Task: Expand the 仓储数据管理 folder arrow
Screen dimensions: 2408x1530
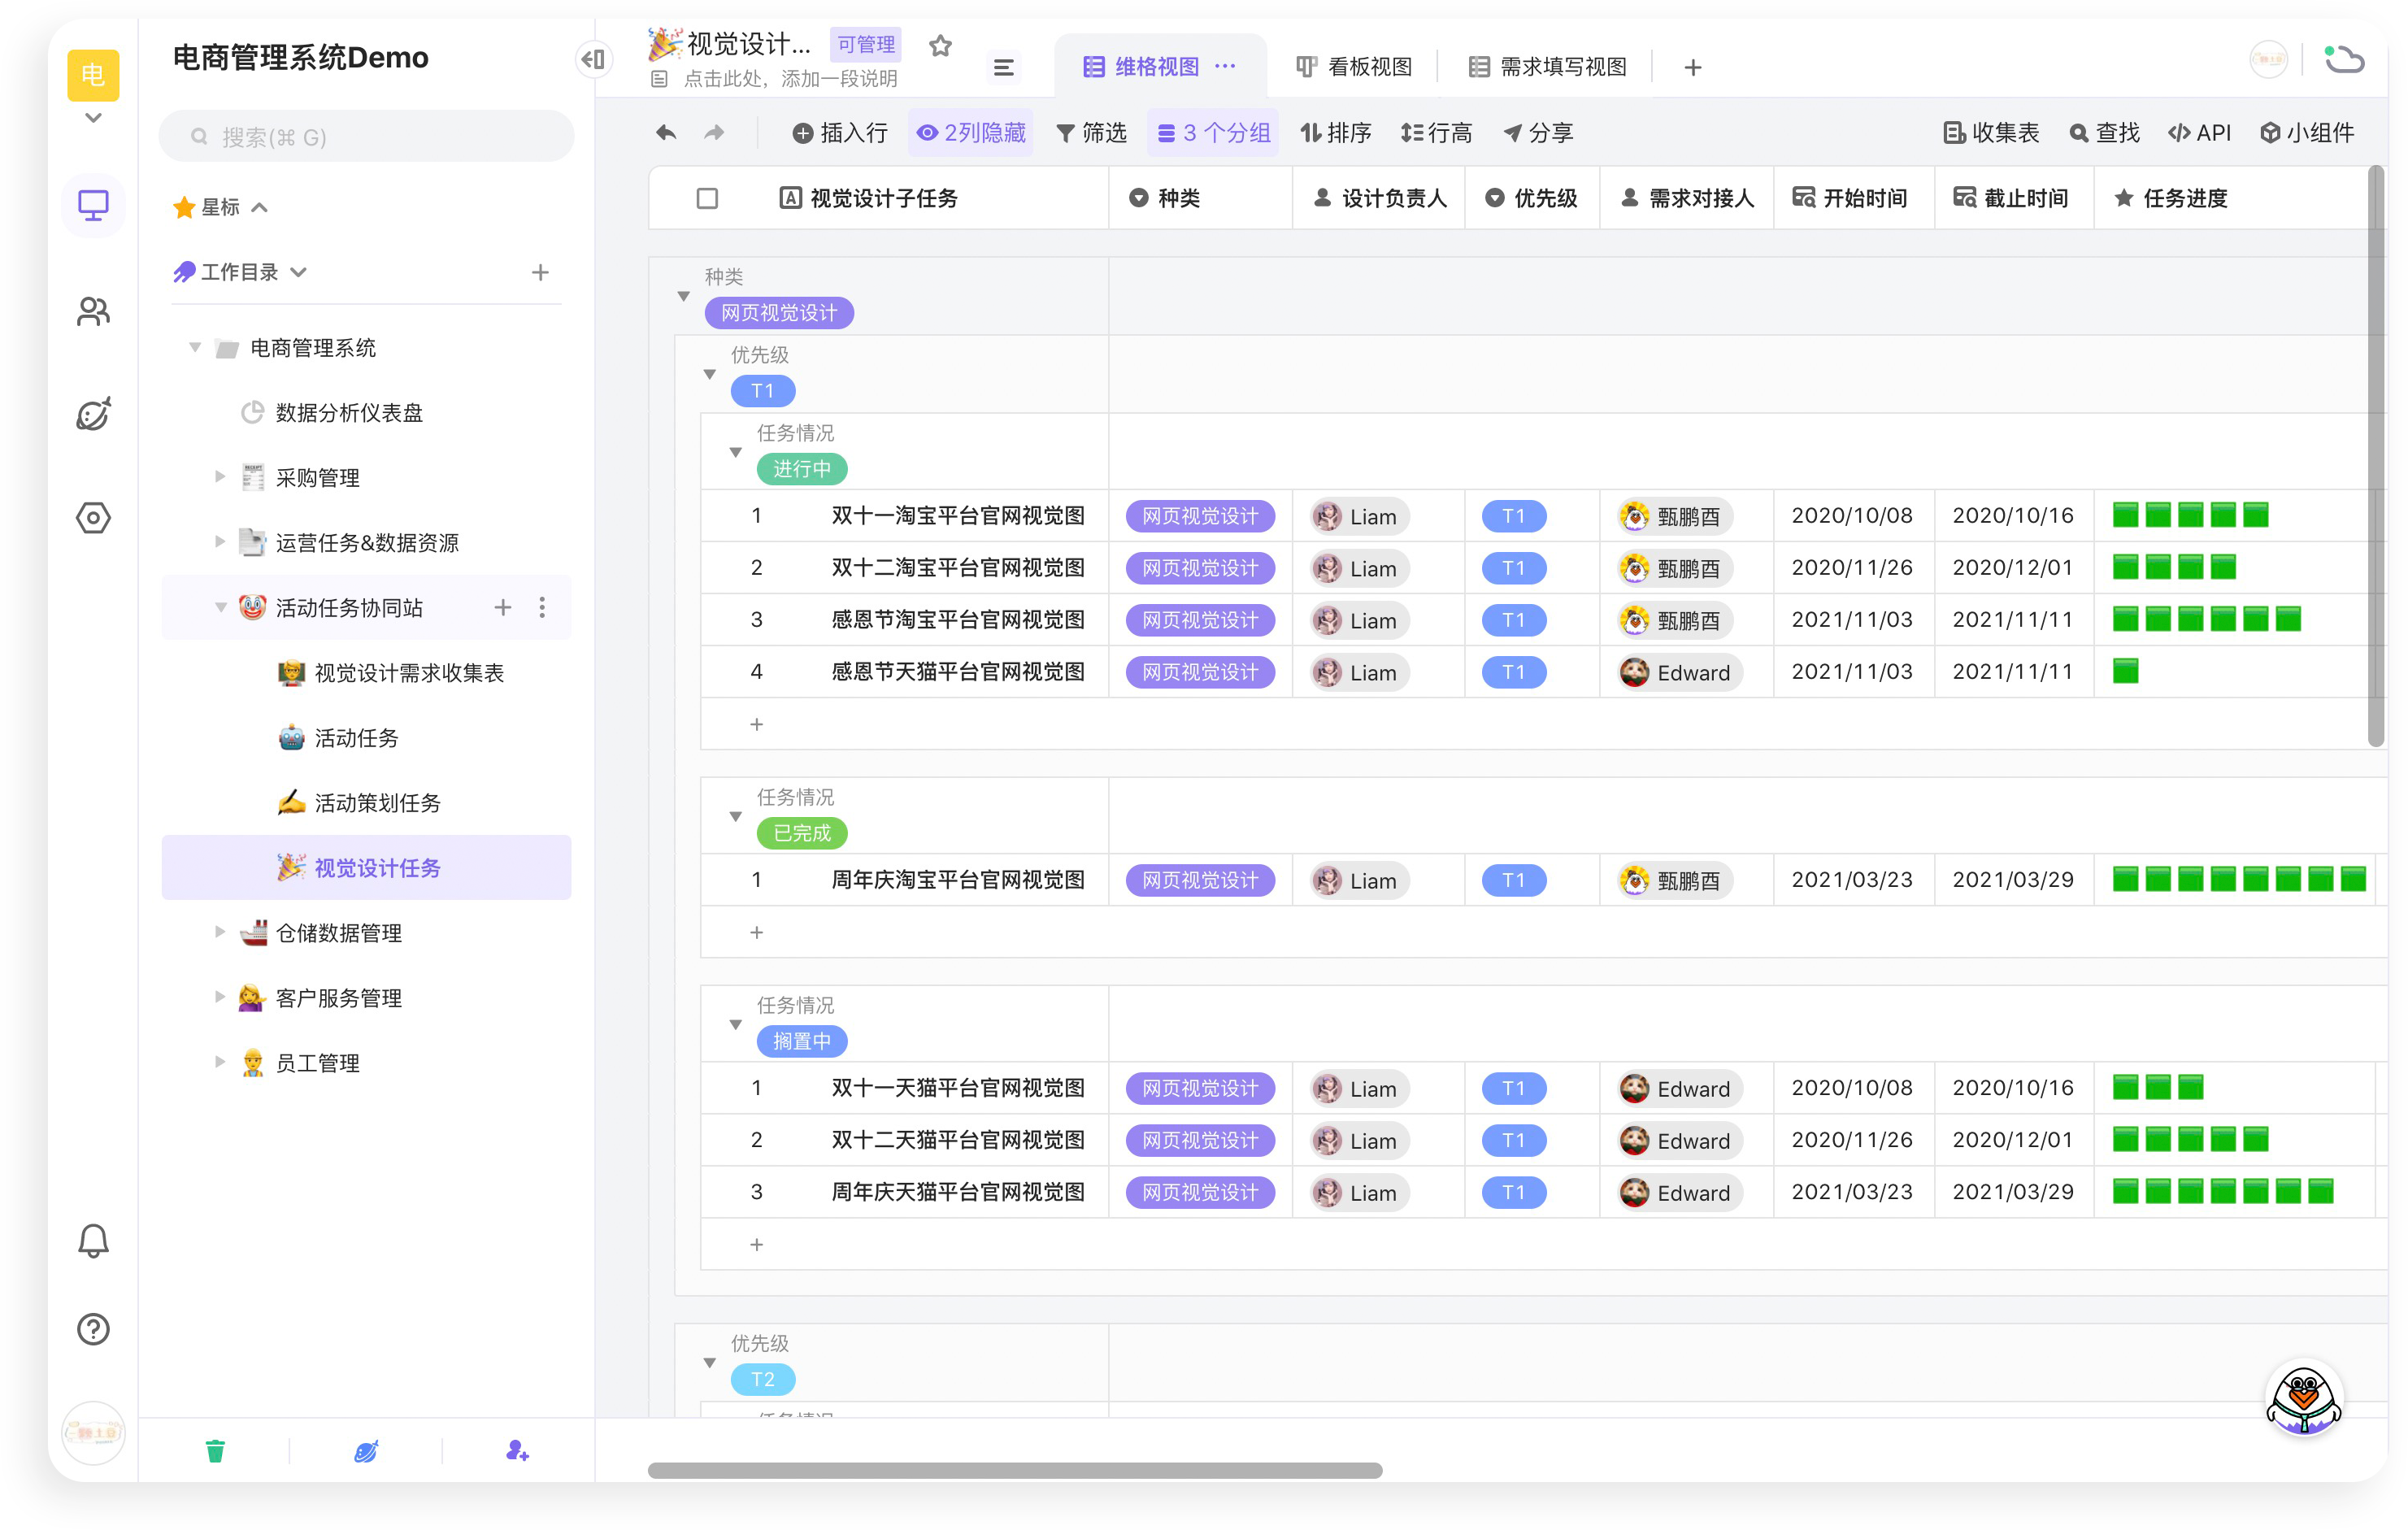Action: coord(220,932)
